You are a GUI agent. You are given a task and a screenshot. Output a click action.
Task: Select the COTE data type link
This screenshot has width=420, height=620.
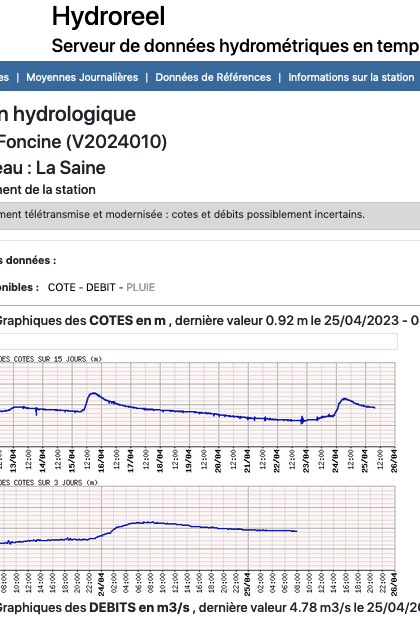tap(62, 287)
